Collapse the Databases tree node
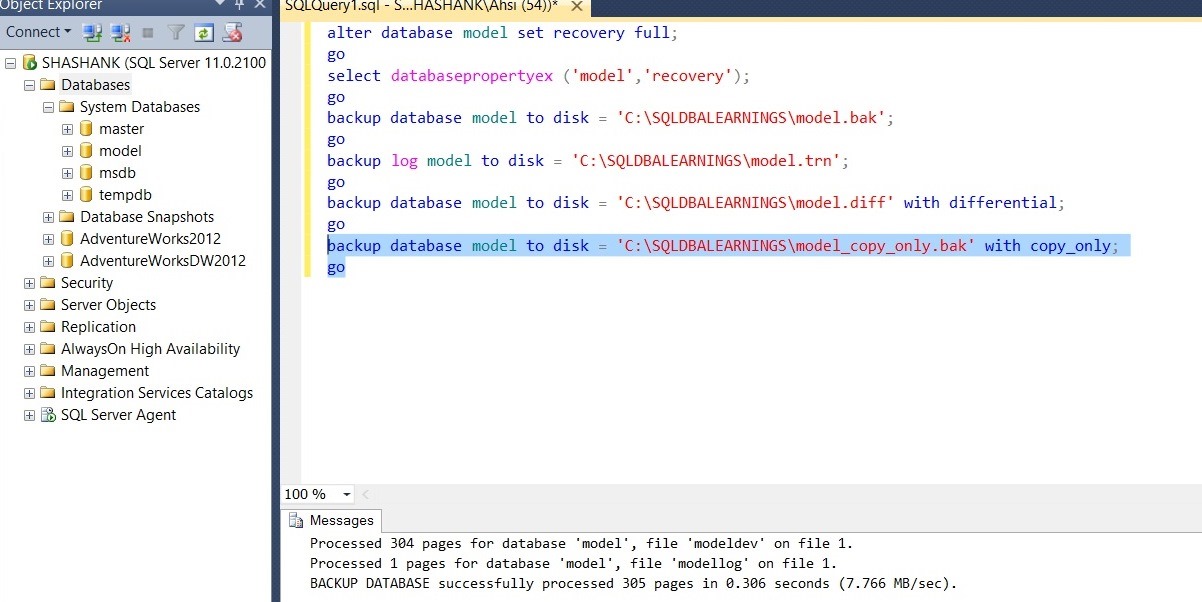1202x602 pixels. pyautogui.click(x=29, y=85)
